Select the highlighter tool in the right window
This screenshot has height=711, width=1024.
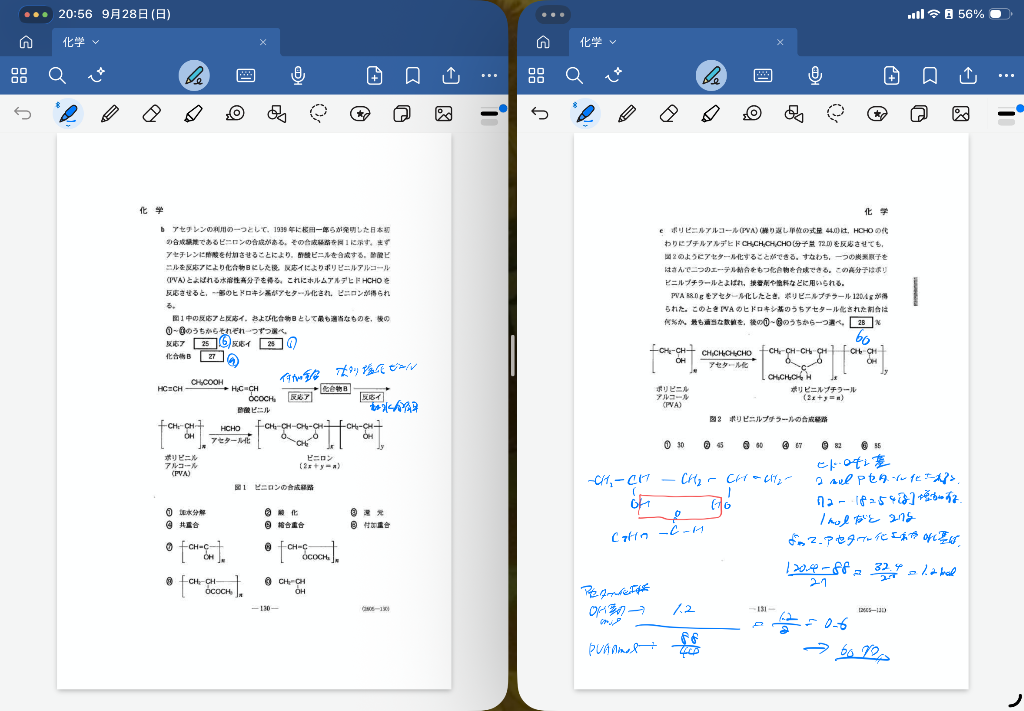pos(711,114)
